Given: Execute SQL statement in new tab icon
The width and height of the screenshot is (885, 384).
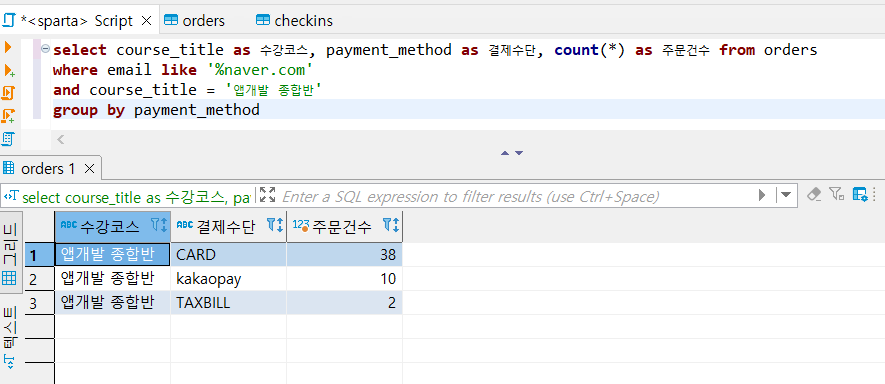Looking at the screenshot, I should click(9, 71).
